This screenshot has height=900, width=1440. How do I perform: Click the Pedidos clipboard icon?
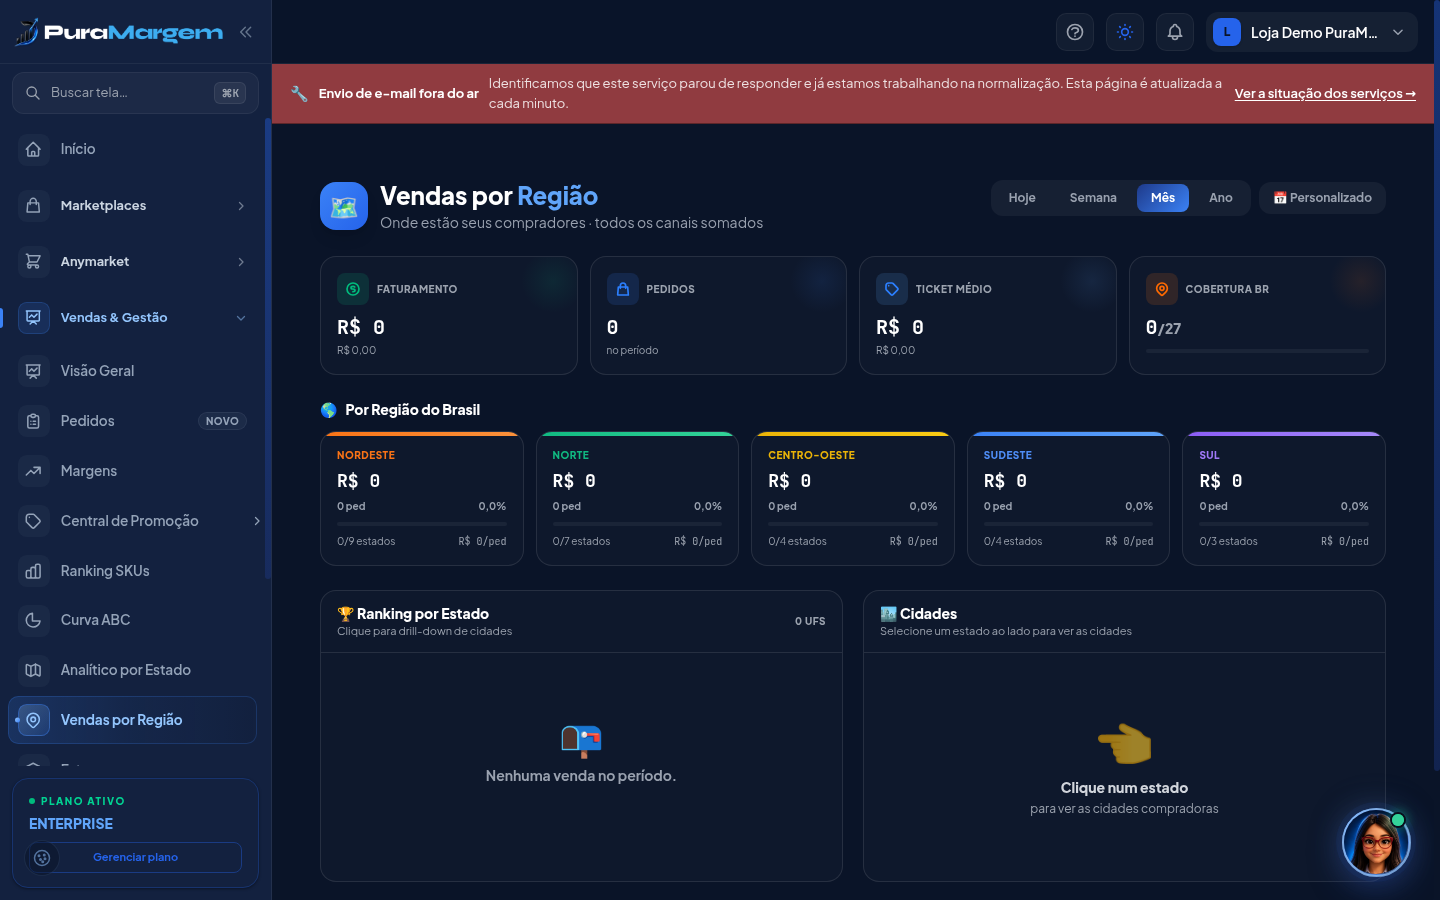click(x=33, y=421)
